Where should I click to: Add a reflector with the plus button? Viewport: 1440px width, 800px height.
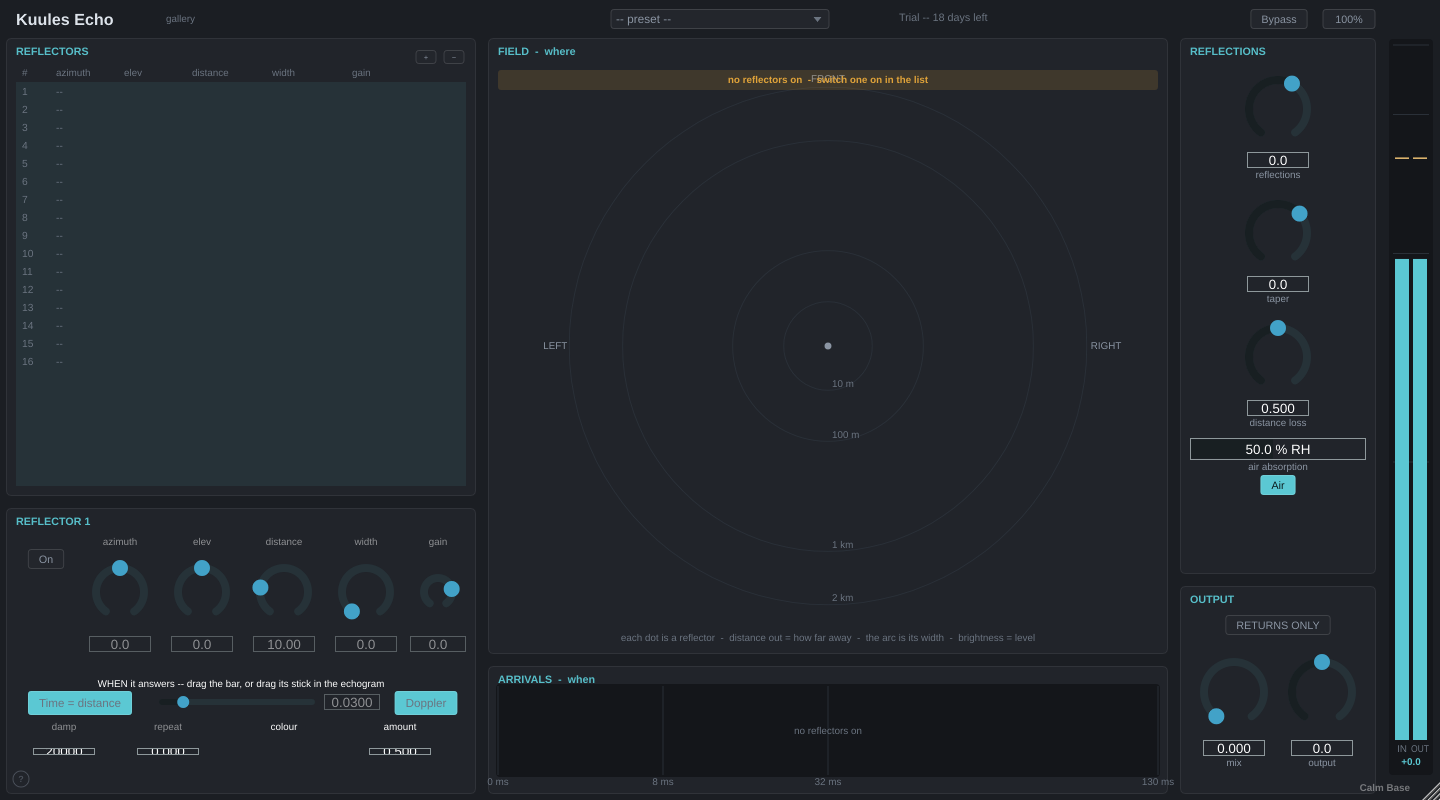[x=426, y=57]
